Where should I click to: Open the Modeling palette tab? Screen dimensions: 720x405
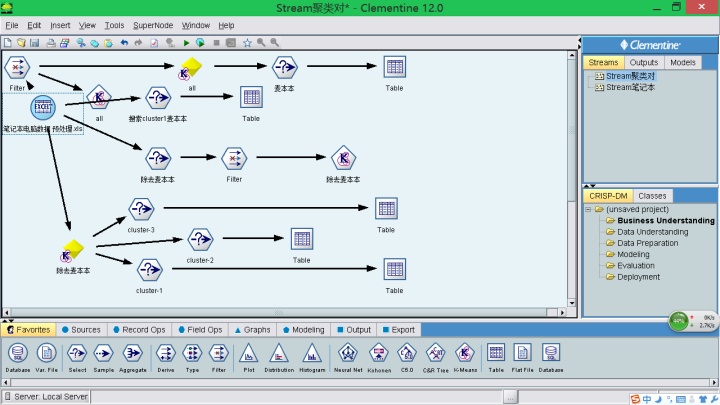coord(304,330)
